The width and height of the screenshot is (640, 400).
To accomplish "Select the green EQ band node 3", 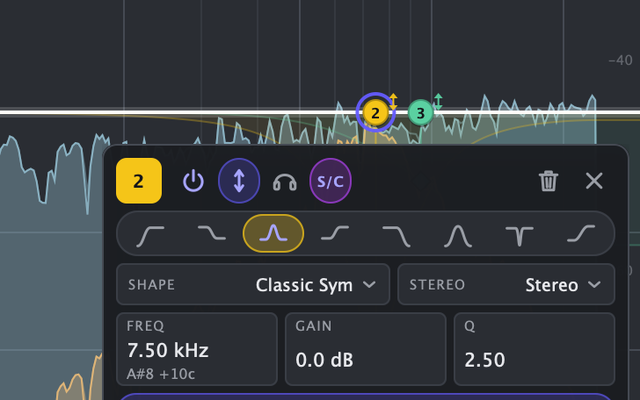I will (x=420, y=113).
